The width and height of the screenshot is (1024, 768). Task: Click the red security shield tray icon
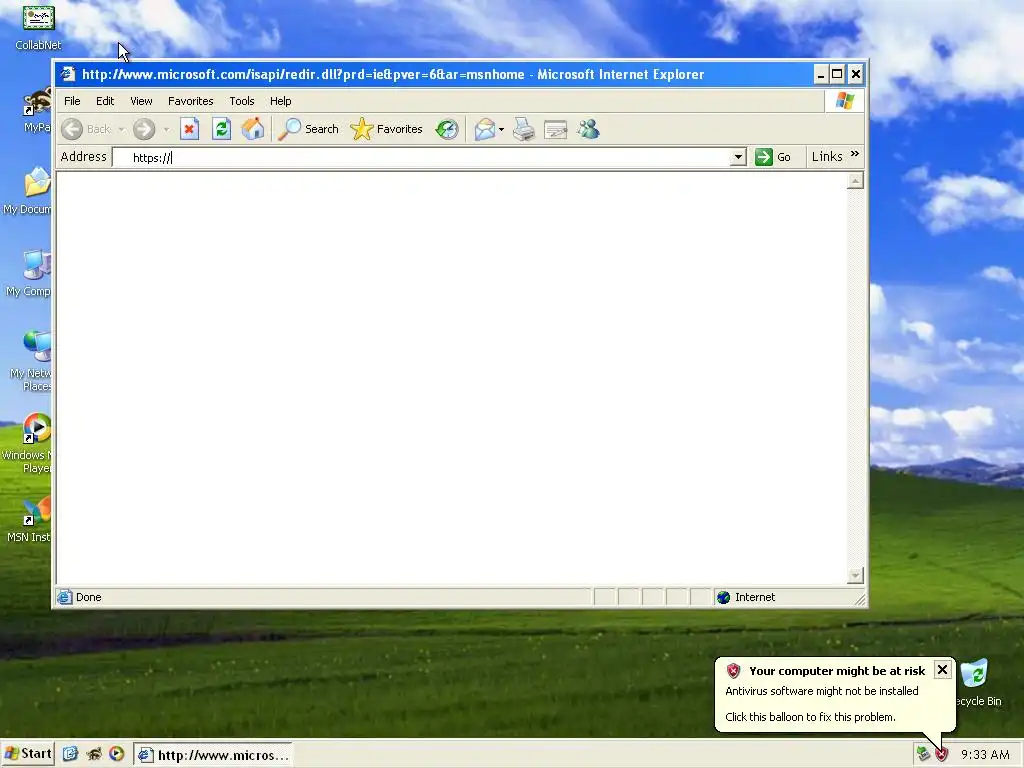(941, 754)
